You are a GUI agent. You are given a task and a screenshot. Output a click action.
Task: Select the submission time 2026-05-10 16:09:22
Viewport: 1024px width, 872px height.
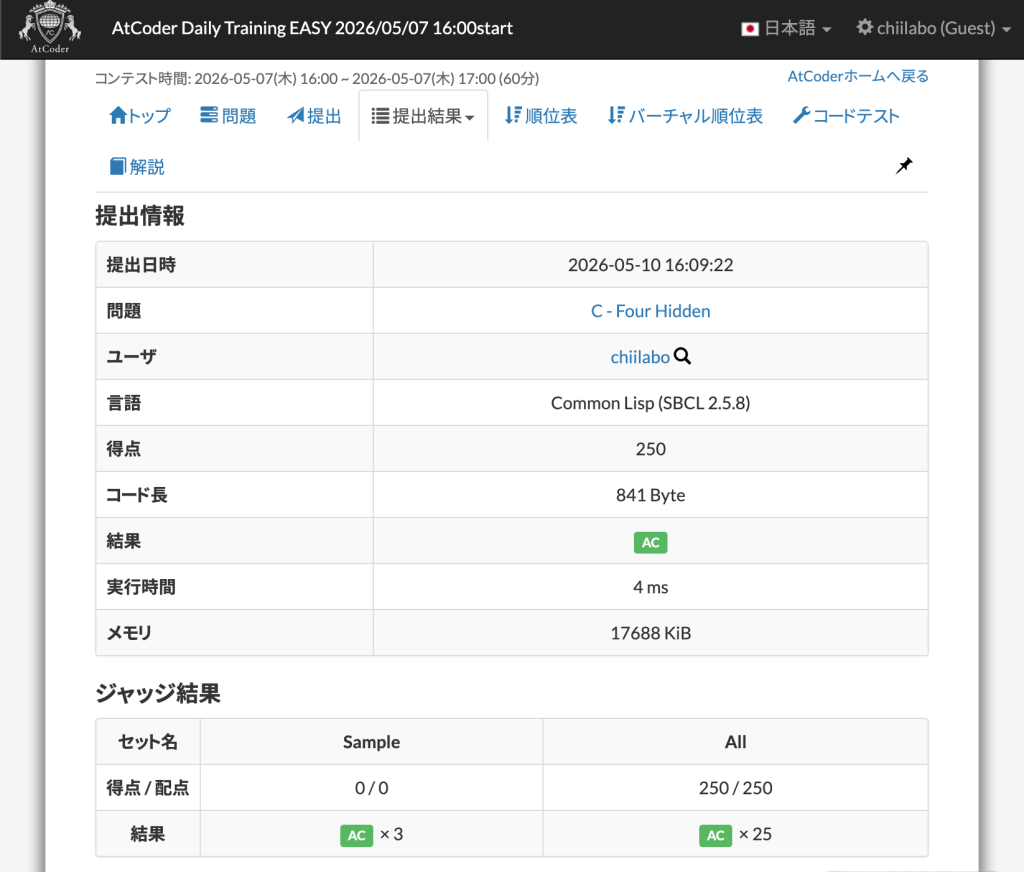650,265
